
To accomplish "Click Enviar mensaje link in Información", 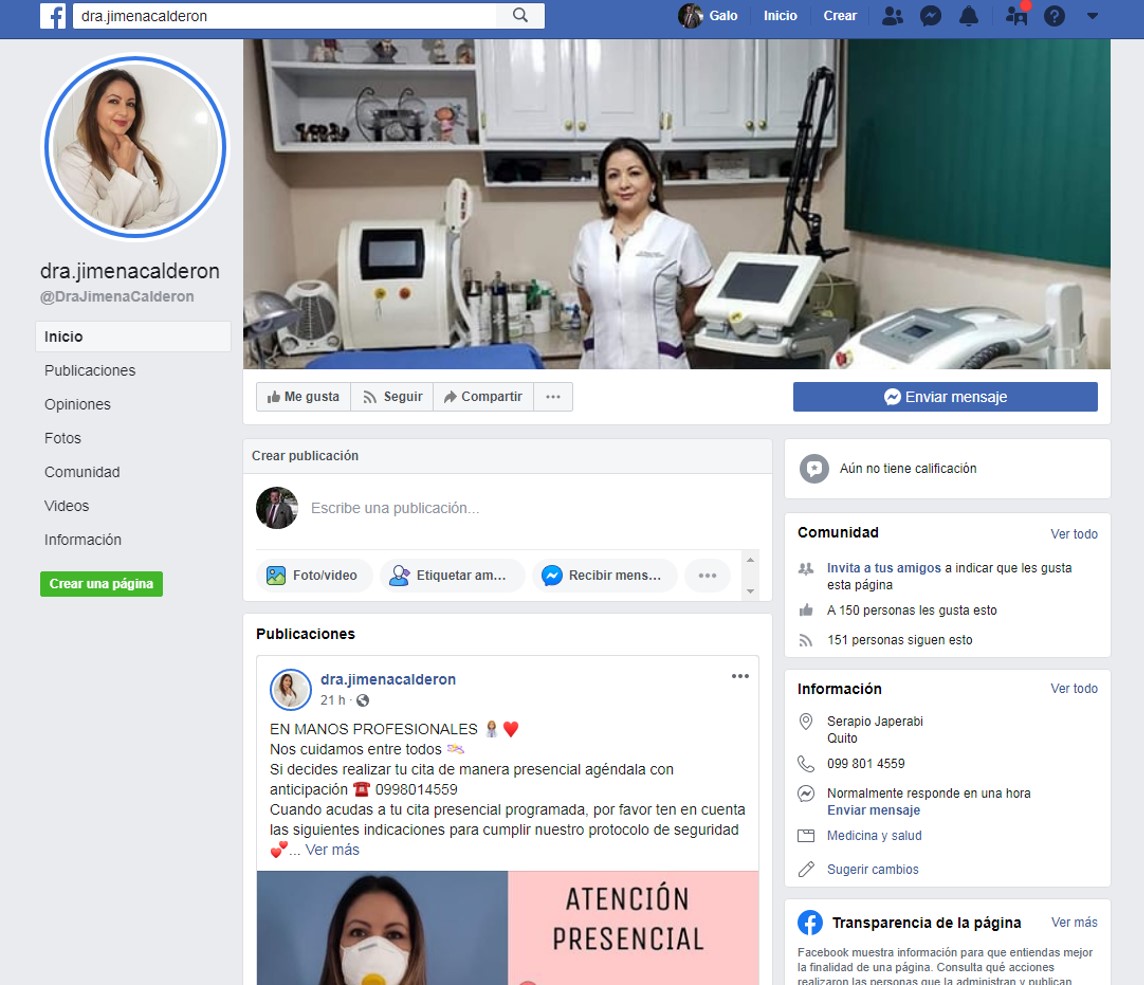I will 873,811.
